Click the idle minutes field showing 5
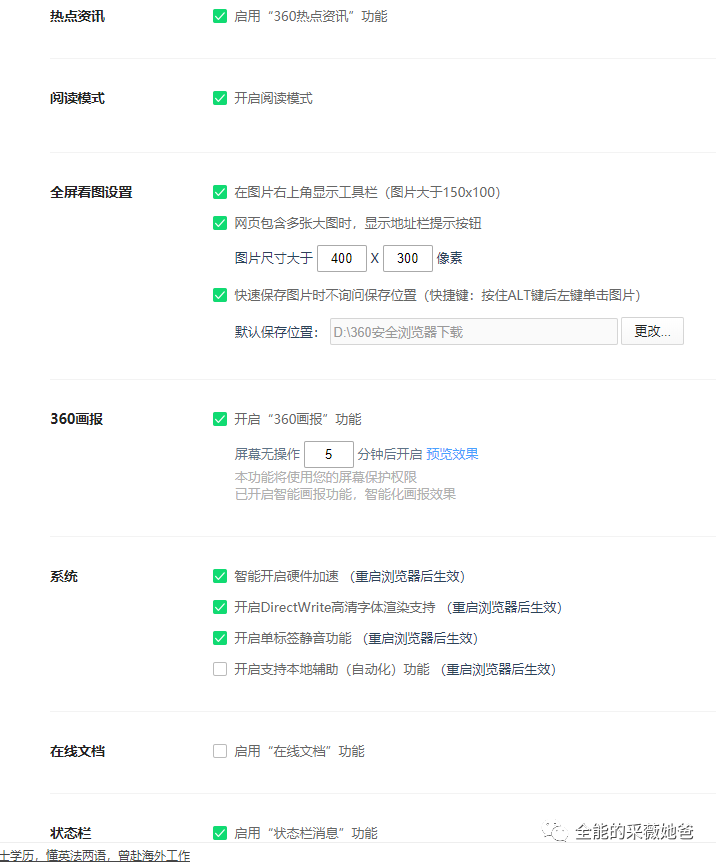This screenshot has height=862, width=716. click(328, 454)
